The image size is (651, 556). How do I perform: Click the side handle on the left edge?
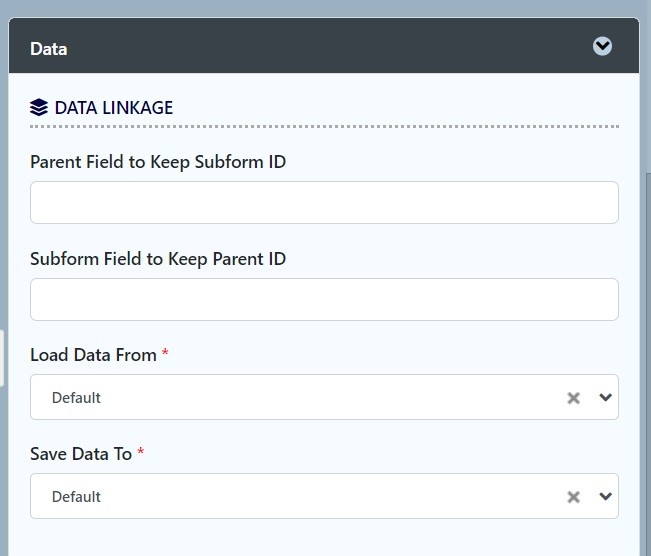click(2, 357)
